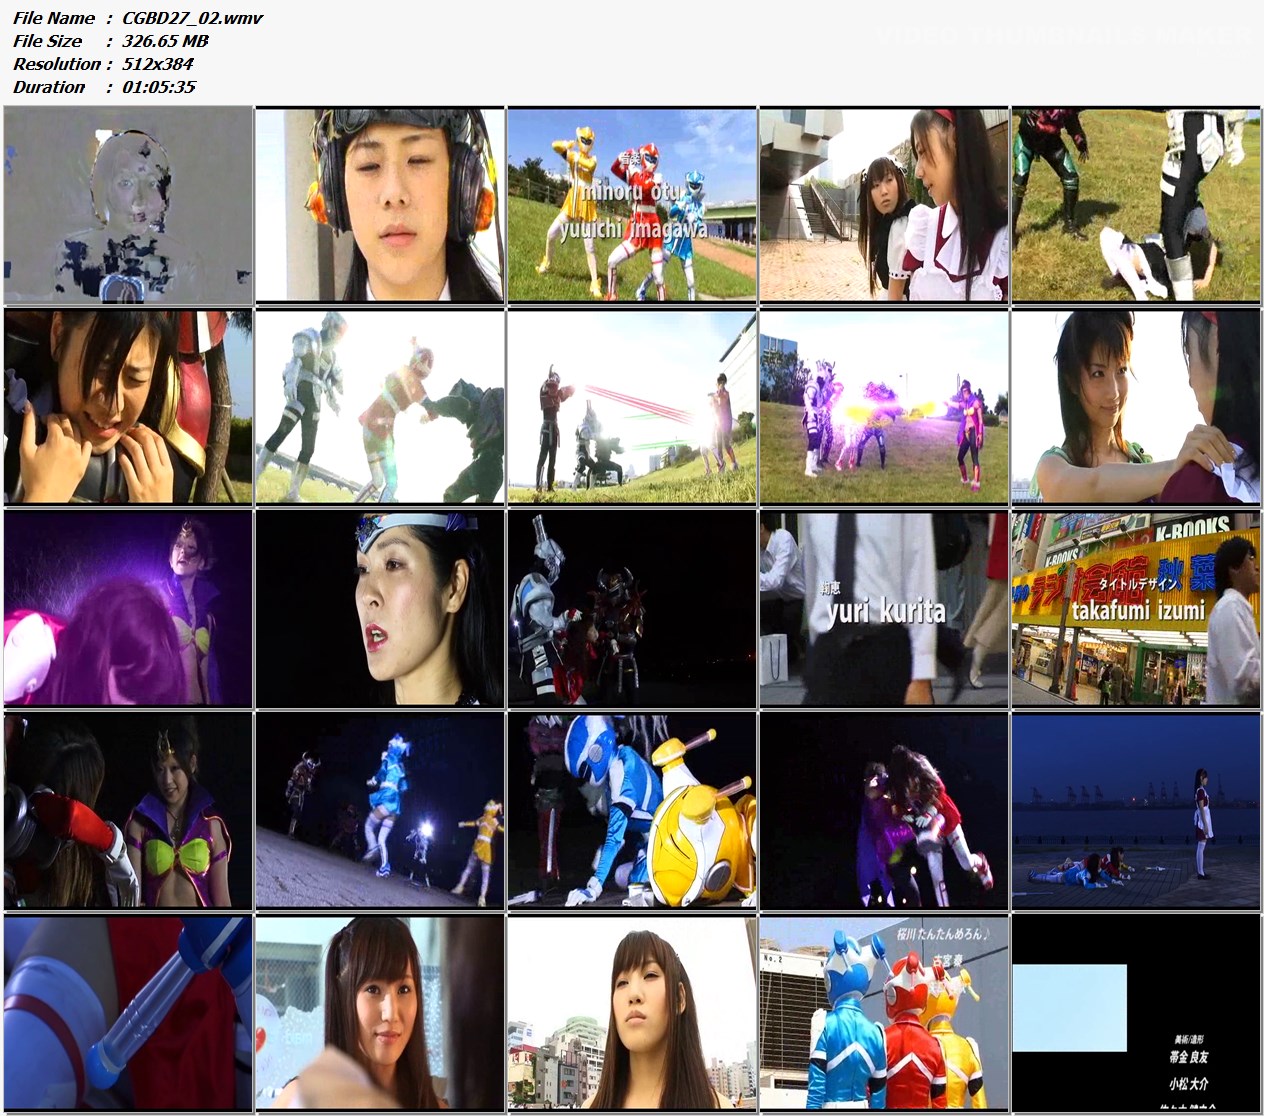
Task: Open thumbnail of smiling girl with hair clip
Action: (x=380, y=1012)
